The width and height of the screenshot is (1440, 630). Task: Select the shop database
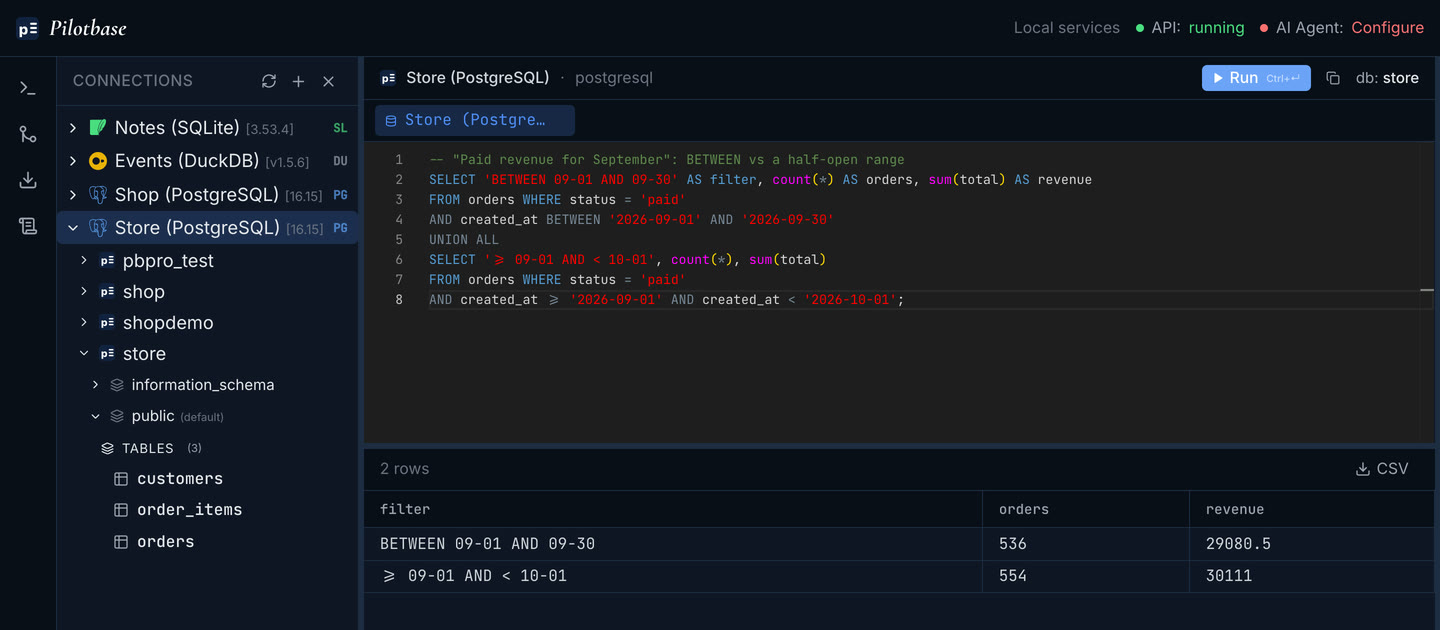pos(144,292)
